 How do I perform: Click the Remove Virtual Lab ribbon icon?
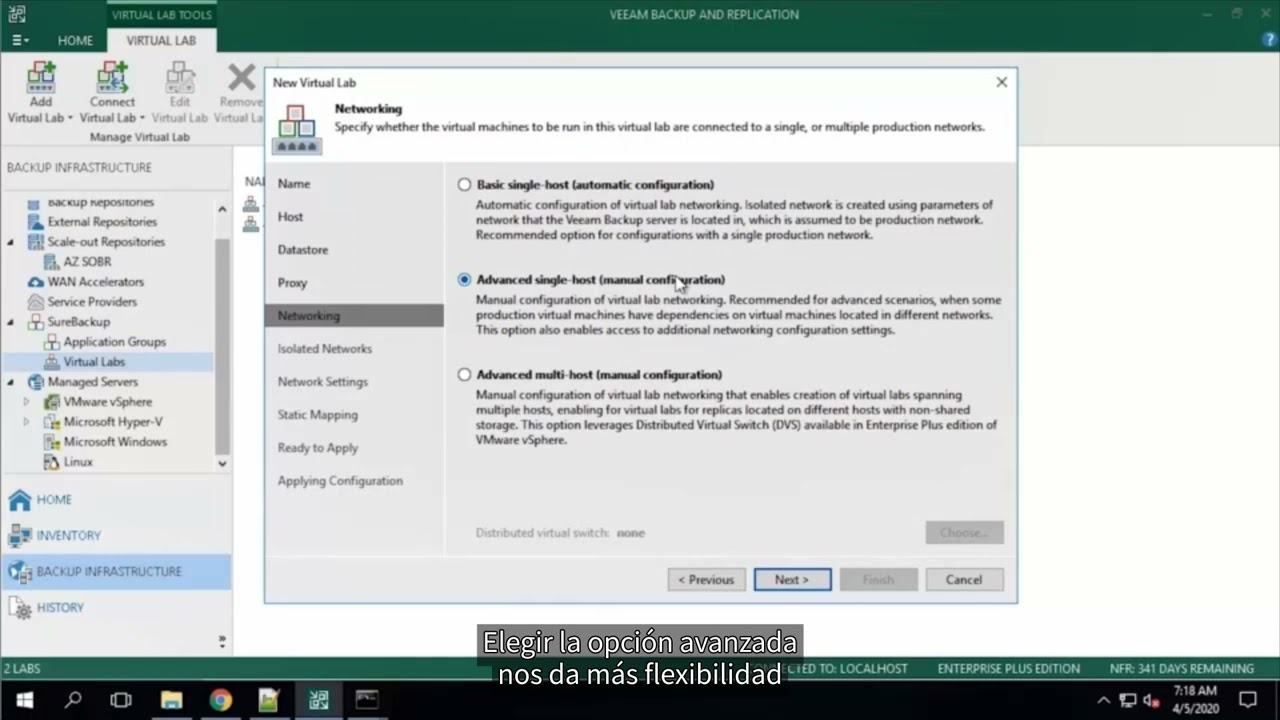pyautogui.click(x=241, y=78)
